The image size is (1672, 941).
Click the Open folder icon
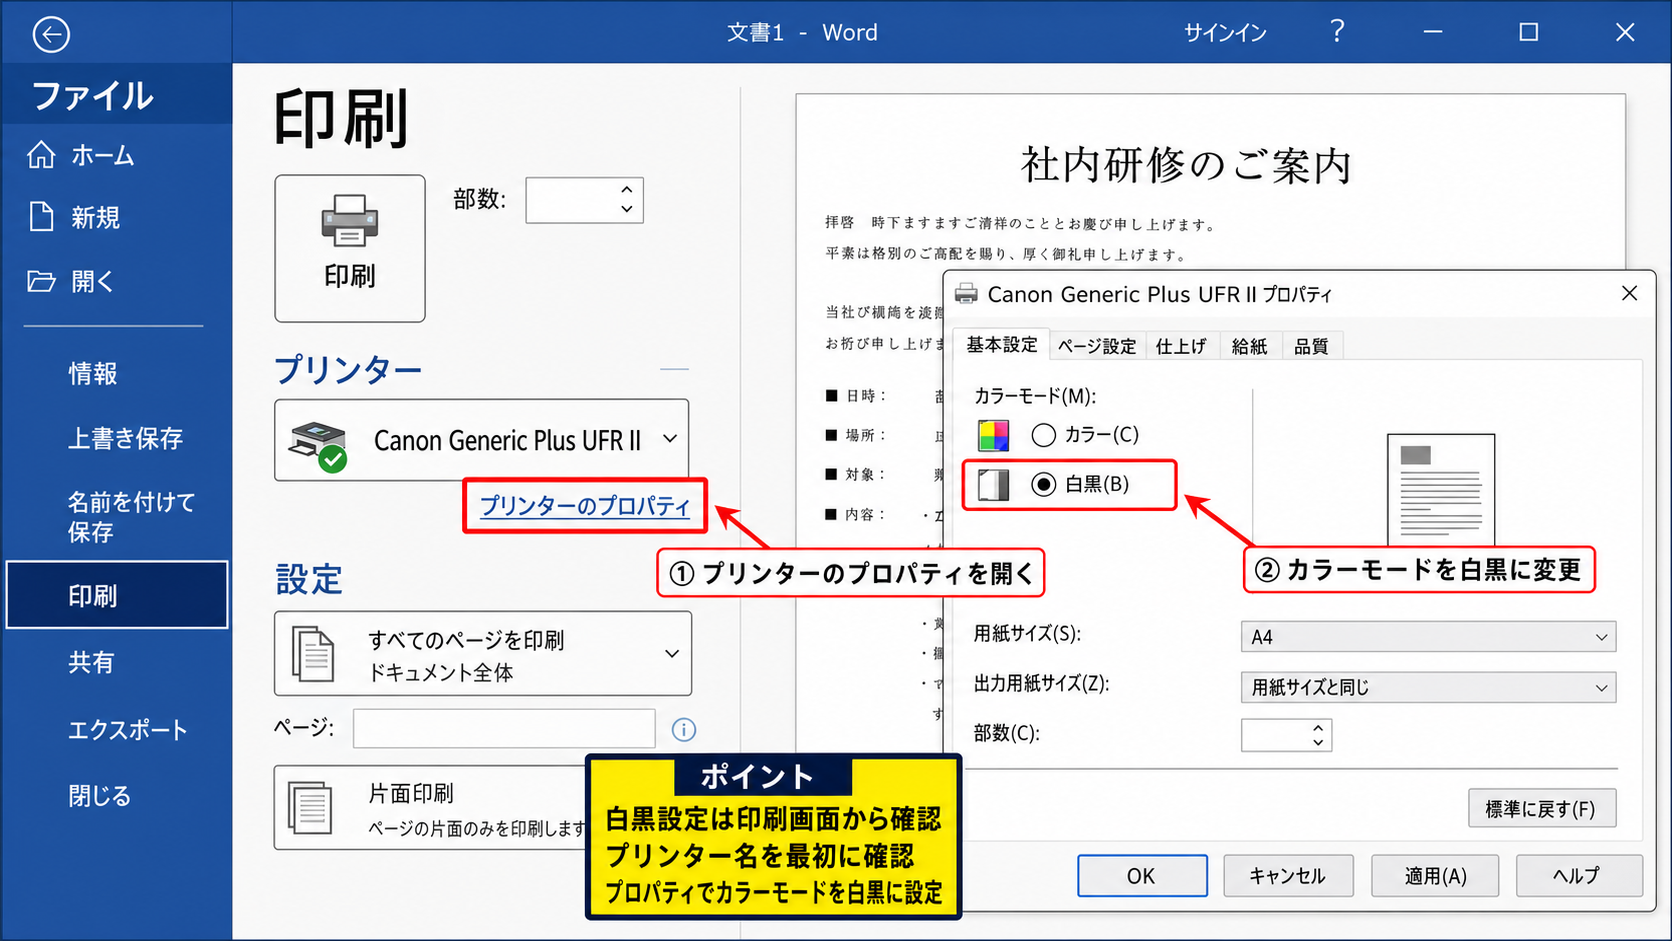click(41, 281)
